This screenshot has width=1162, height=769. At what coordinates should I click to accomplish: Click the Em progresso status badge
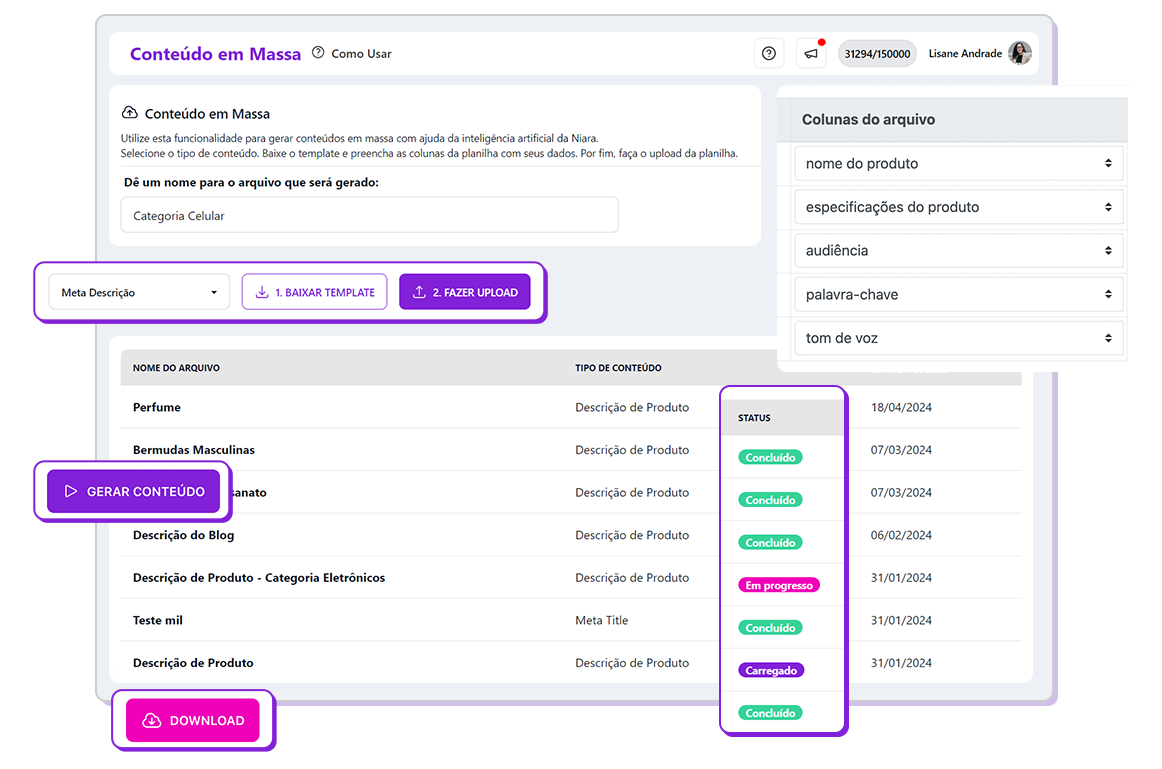tap(778, 586)
